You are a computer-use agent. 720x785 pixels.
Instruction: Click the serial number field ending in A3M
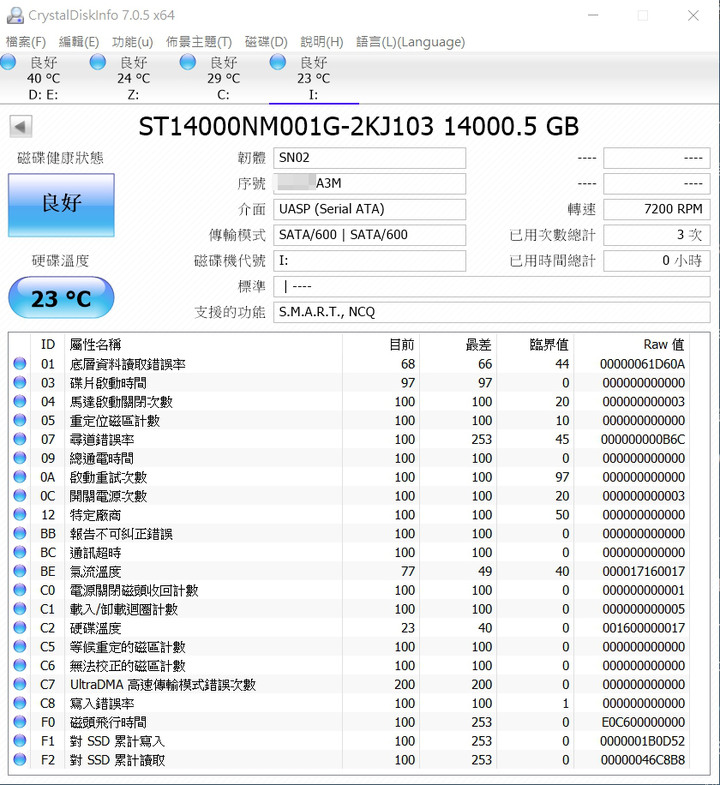(x=370, y=184)
